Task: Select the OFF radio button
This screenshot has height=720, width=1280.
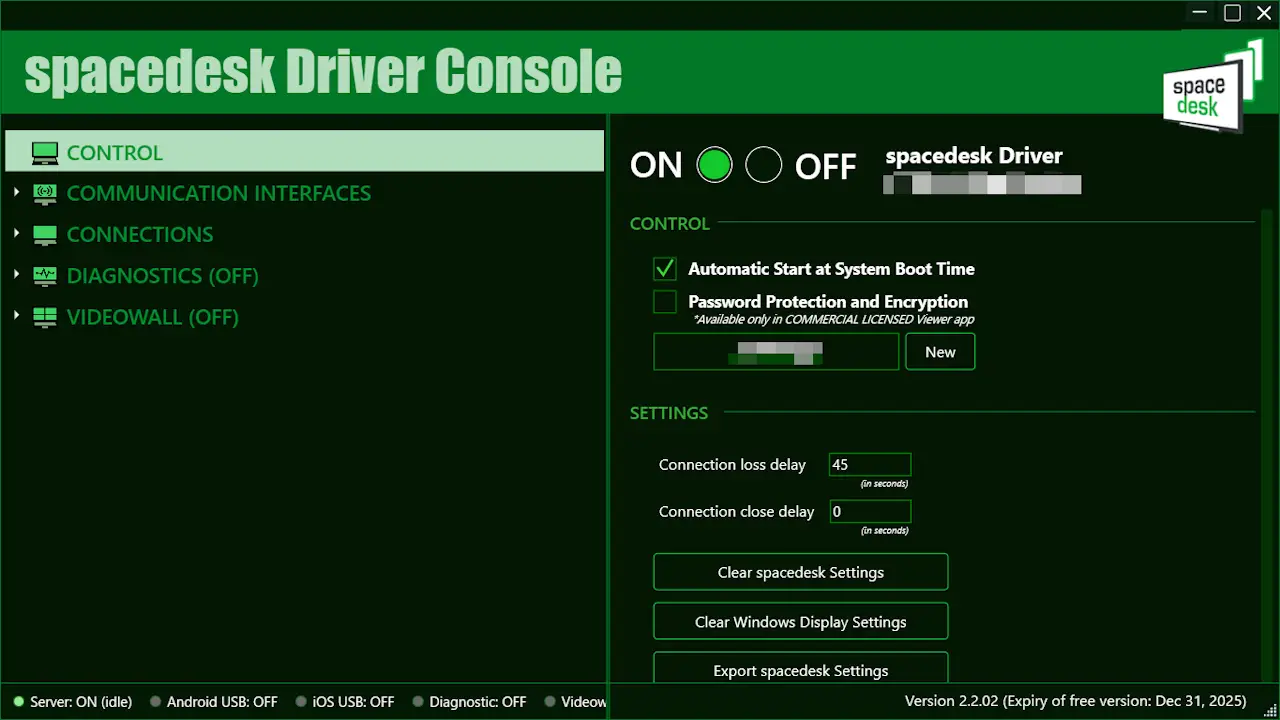Action: 764,165
